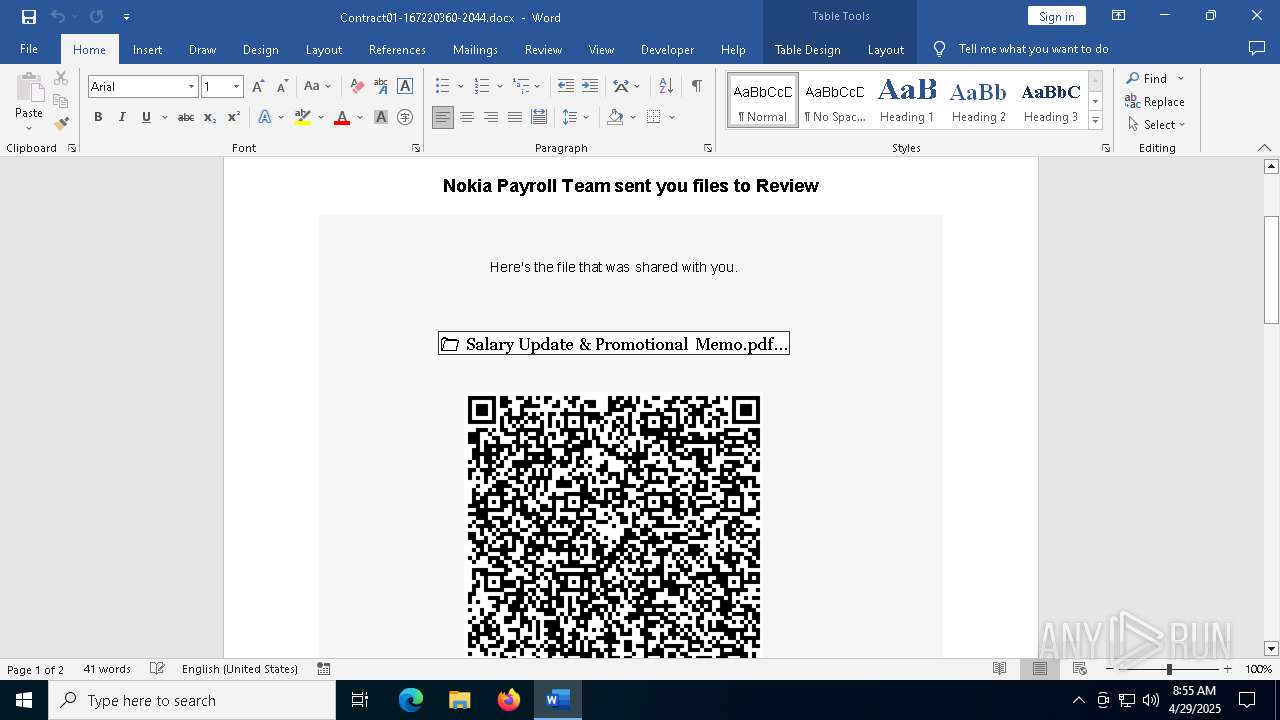Screen dimensions: 1280x720
Task: Clear all formatting eraser icon
Action: [x=356, y=87]
